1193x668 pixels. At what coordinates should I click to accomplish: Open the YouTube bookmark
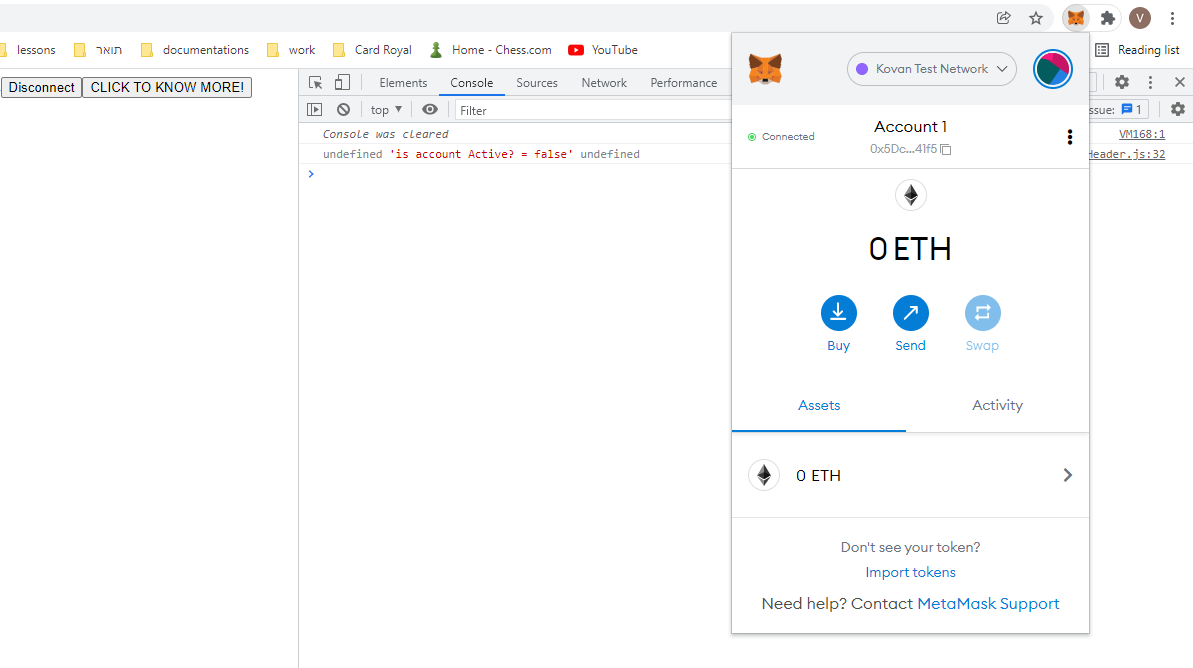click(603, 49)
